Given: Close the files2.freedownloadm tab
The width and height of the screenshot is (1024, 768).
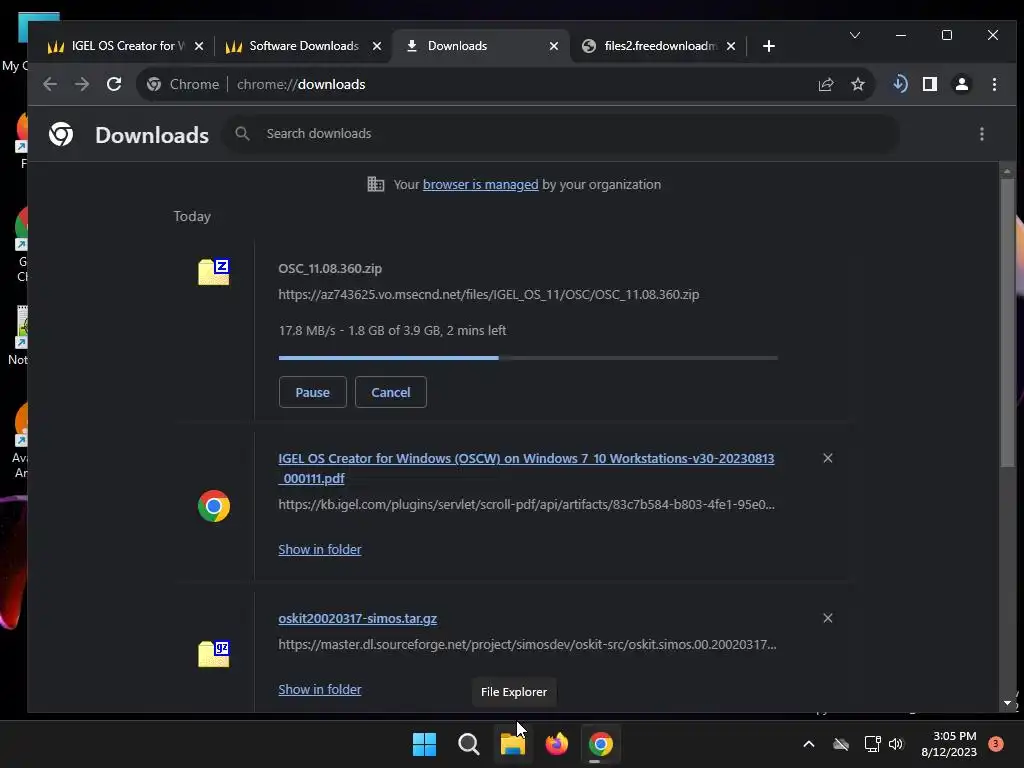Looking at the screenshot, I should pyautogui.click(x=731, y=46).
